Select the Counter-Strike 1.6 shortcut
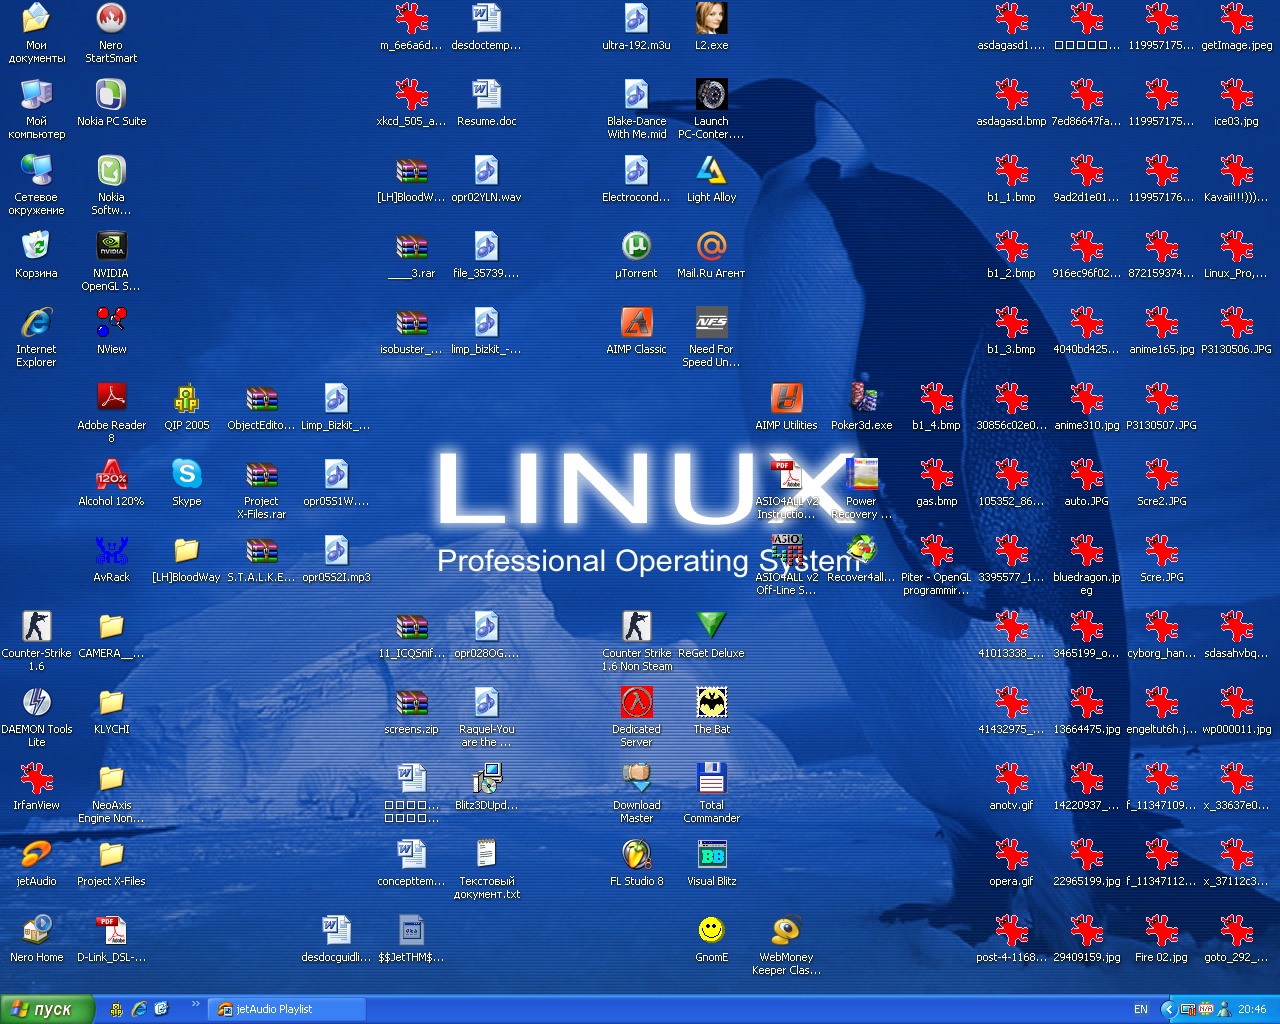 [36, 627]
